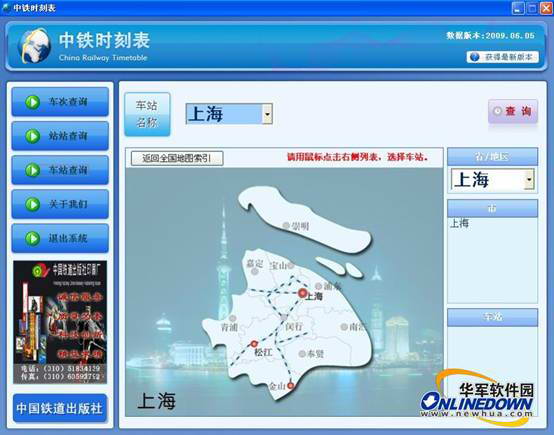Click the printing house advertisement image
The width and height of the screenshot is (554, 435).
(60, 322)
